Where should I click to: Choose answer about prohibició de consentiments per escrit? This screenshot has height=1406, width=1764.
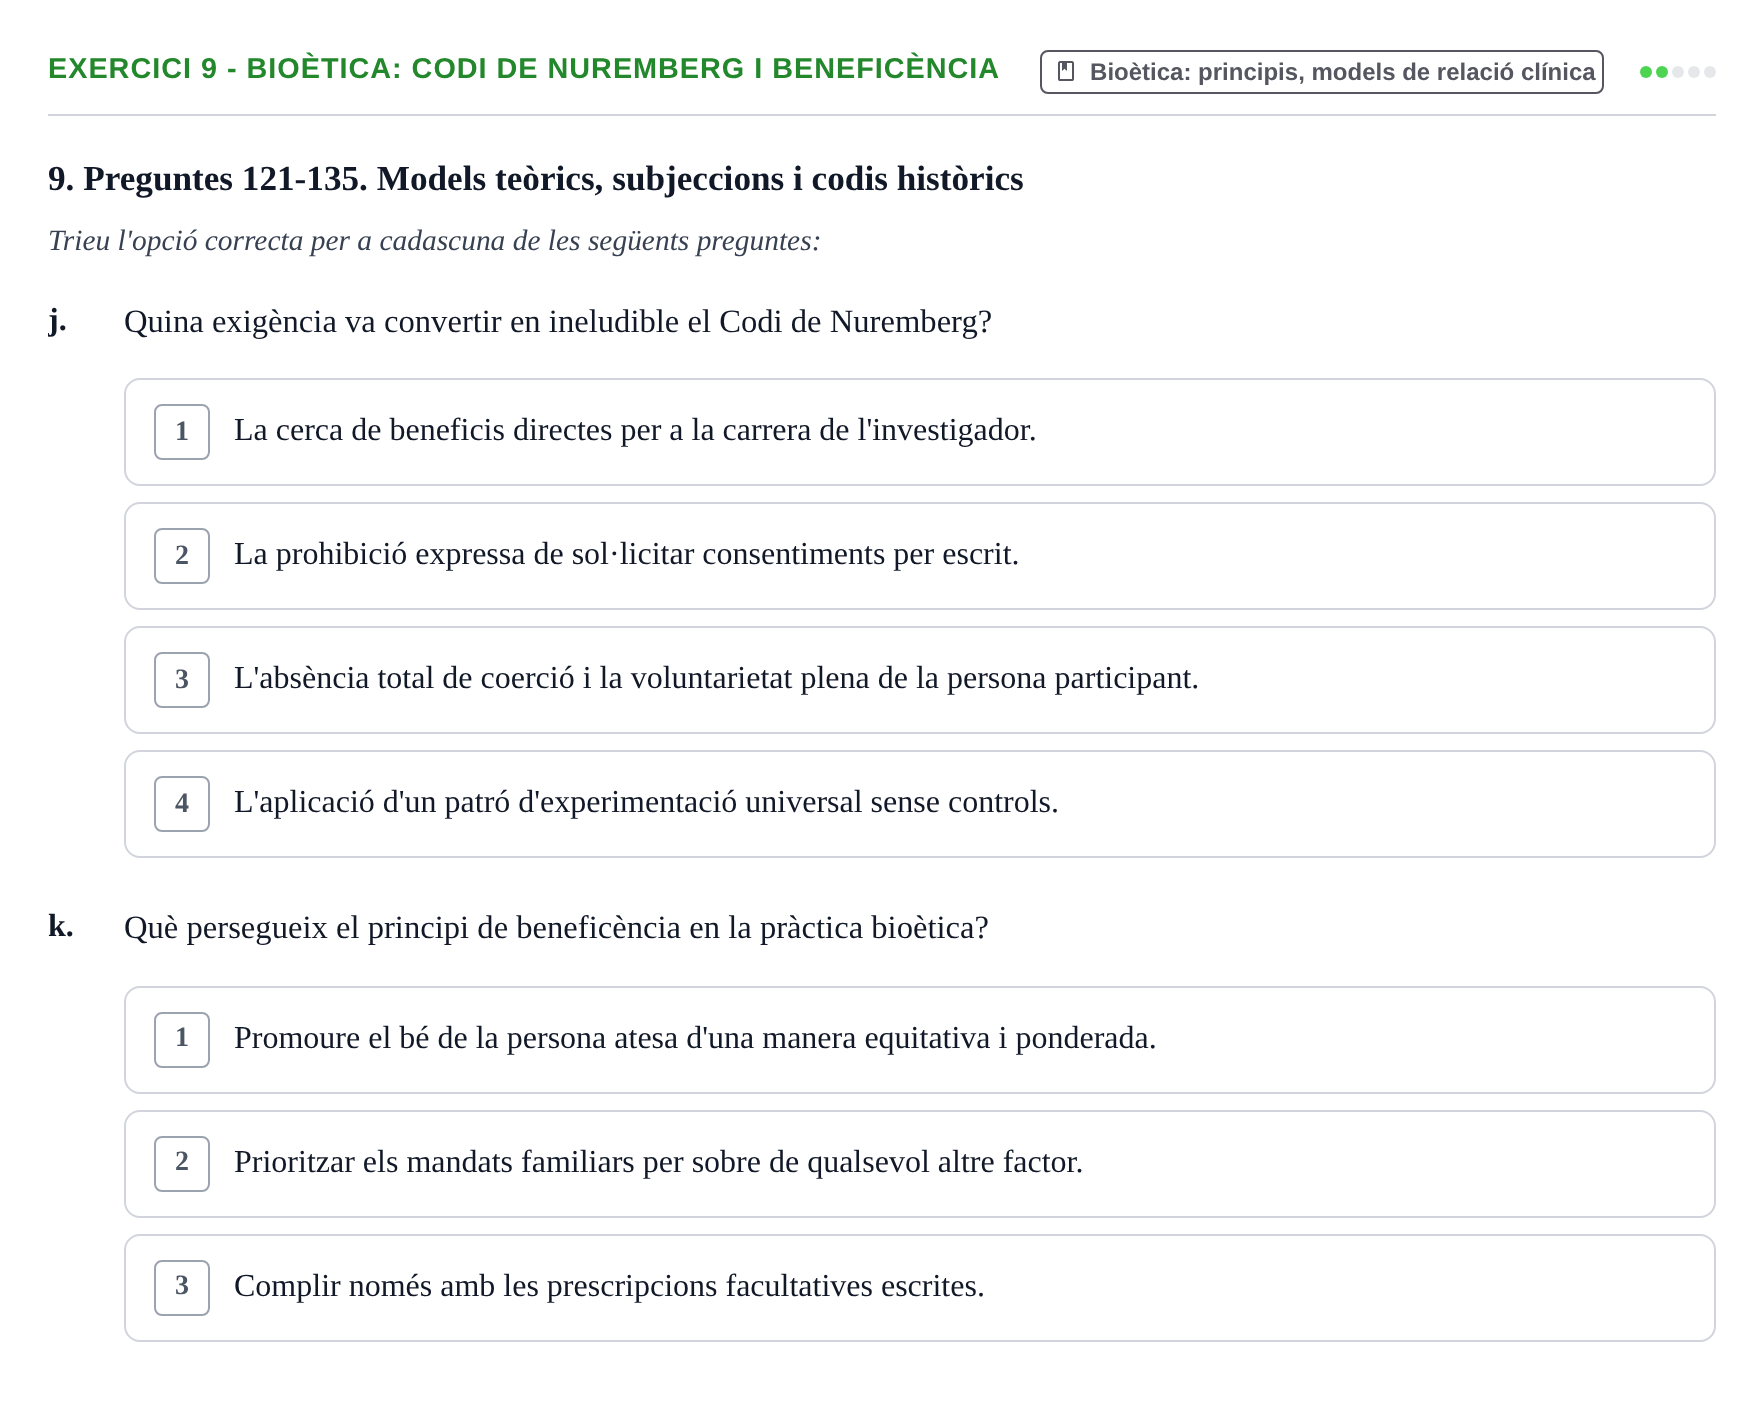click(x=919, y=556)
